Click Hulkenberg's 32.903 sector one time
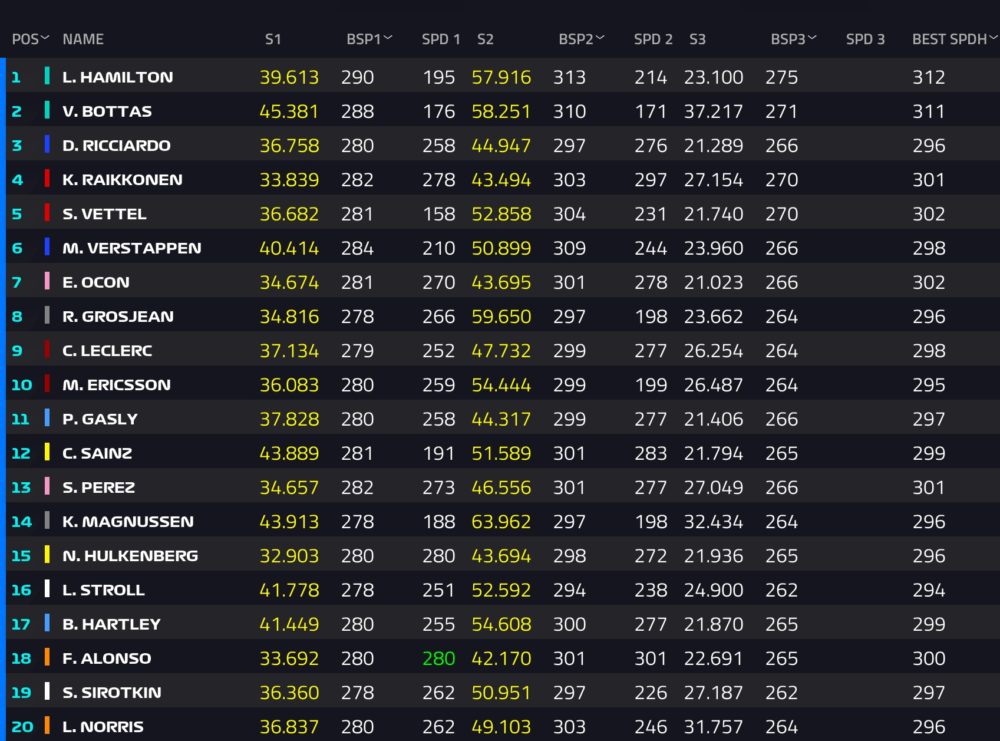The width and height of the screenshot is (1000, 741). 289,555
